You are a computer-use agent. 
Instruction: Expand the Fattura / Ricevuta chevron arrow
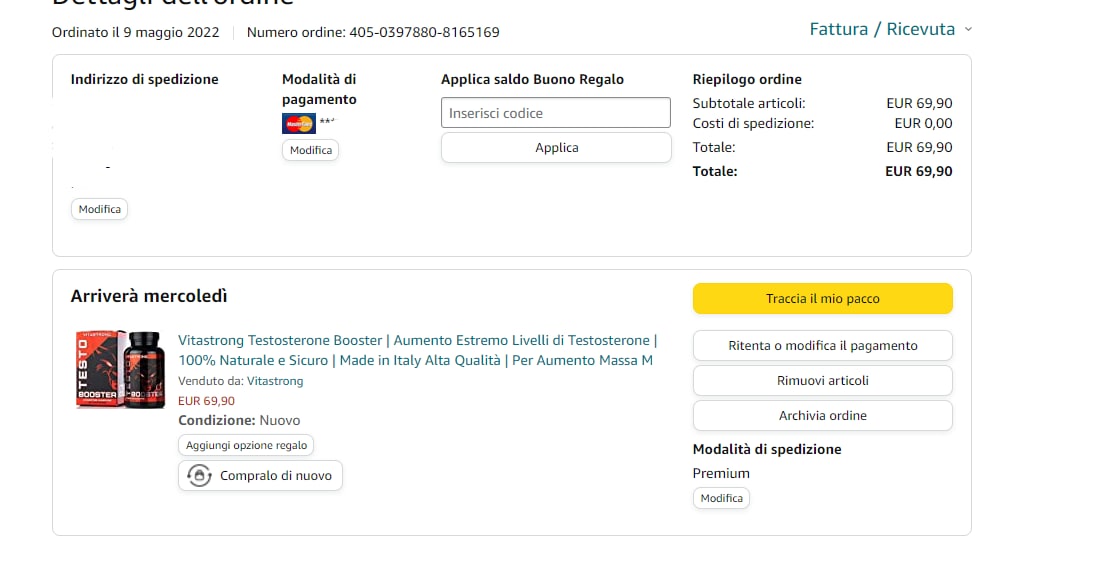tap(968, 30)
